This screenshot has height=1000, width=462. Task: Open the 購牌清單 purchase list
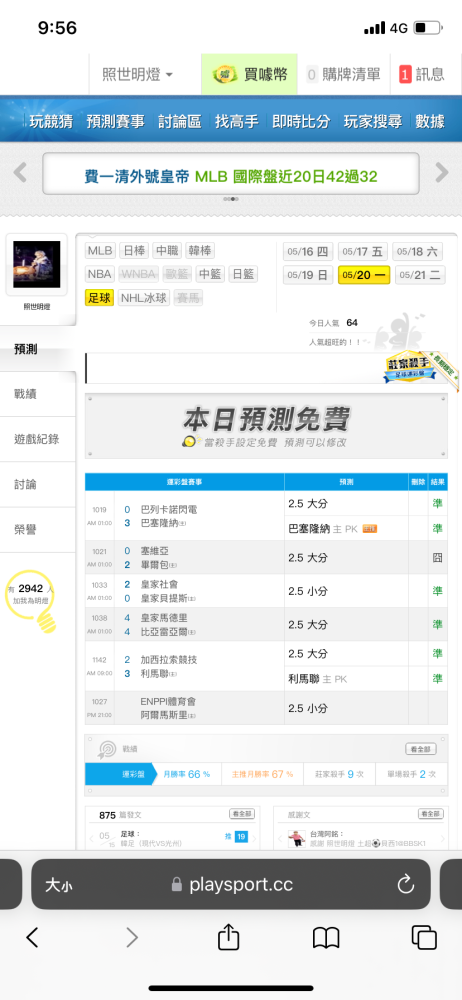pyautogui.click(x=343, y=75)
